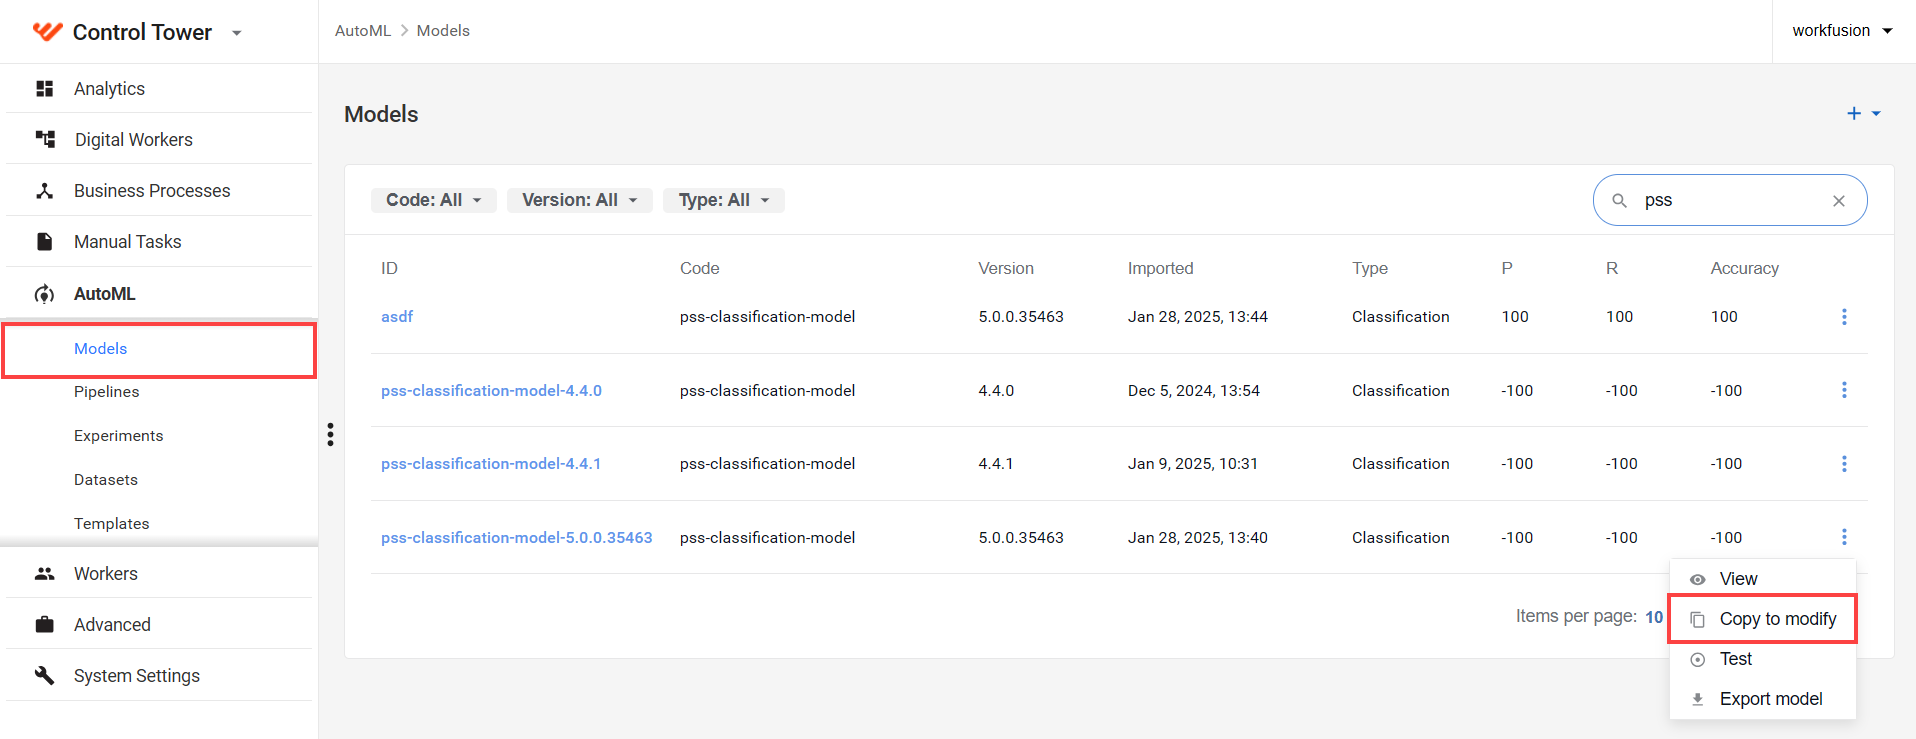Click the 'Jan 28, 2025, 13:44' imported date
The width and height of the screenshot is (1916, 739).
(x=1198, y=317)
